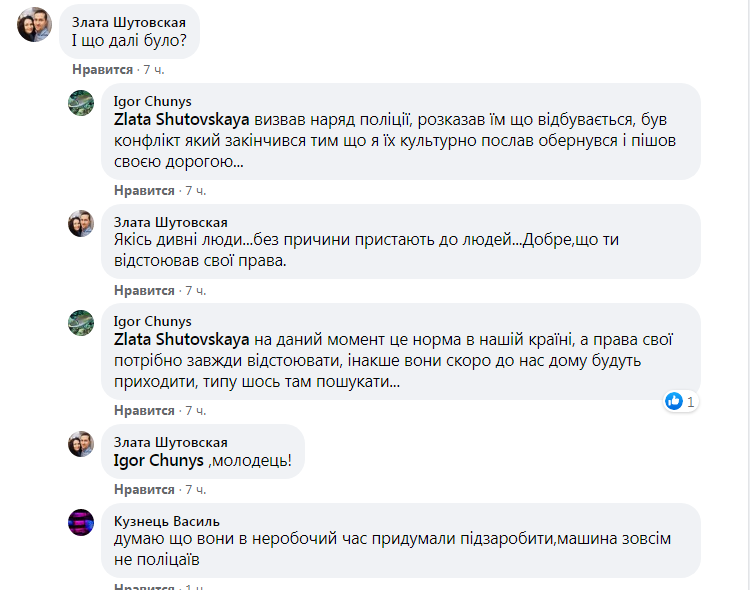This screenshot has height=590, width=750.
Task: Click the "7 ч." timestamp under "І що далі було?"
Action: (x=155, y=70)
